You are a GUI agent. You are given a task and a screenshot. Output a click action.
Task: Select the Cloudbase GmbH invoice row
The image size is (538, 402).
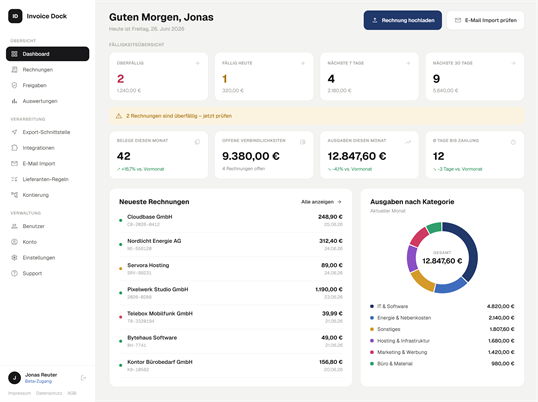tap(231, 220)
